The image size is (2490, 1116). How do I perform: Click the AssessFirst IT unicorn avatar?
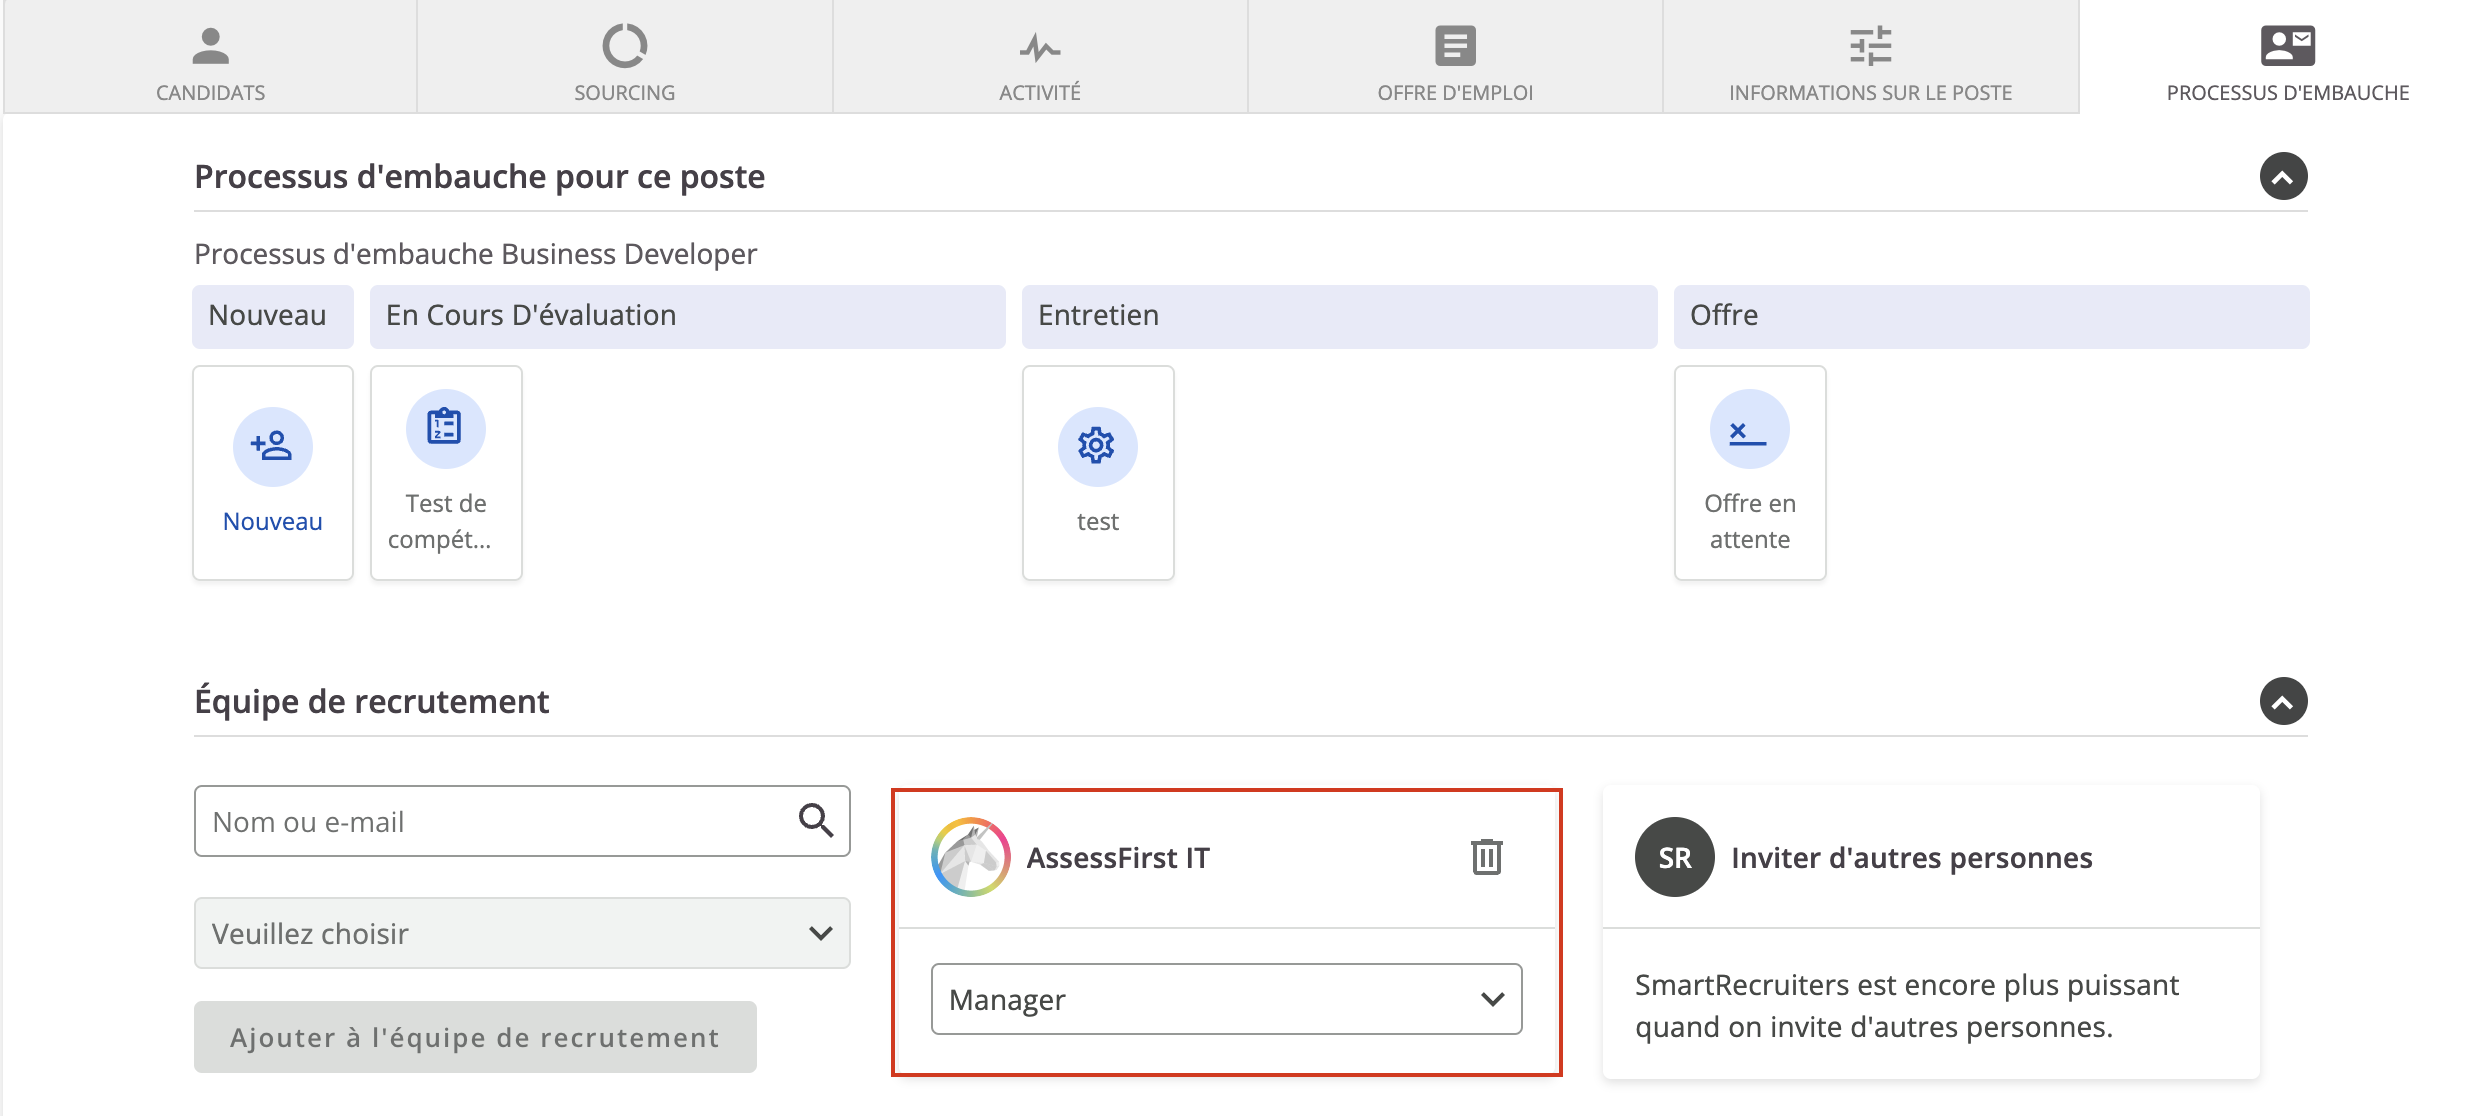[x=970, y=857]
